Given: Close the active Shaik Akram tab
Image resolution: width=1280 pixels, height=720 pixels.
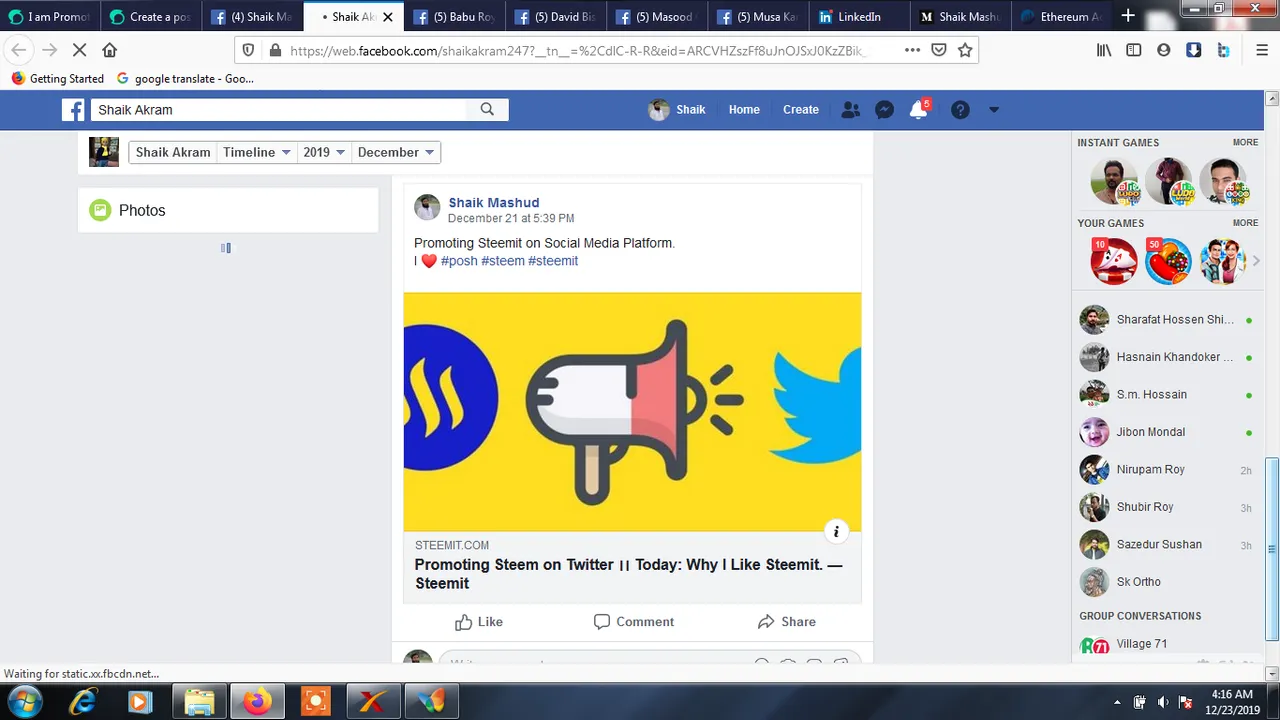Looking at the screenshot, I should (x=388, y=16).
